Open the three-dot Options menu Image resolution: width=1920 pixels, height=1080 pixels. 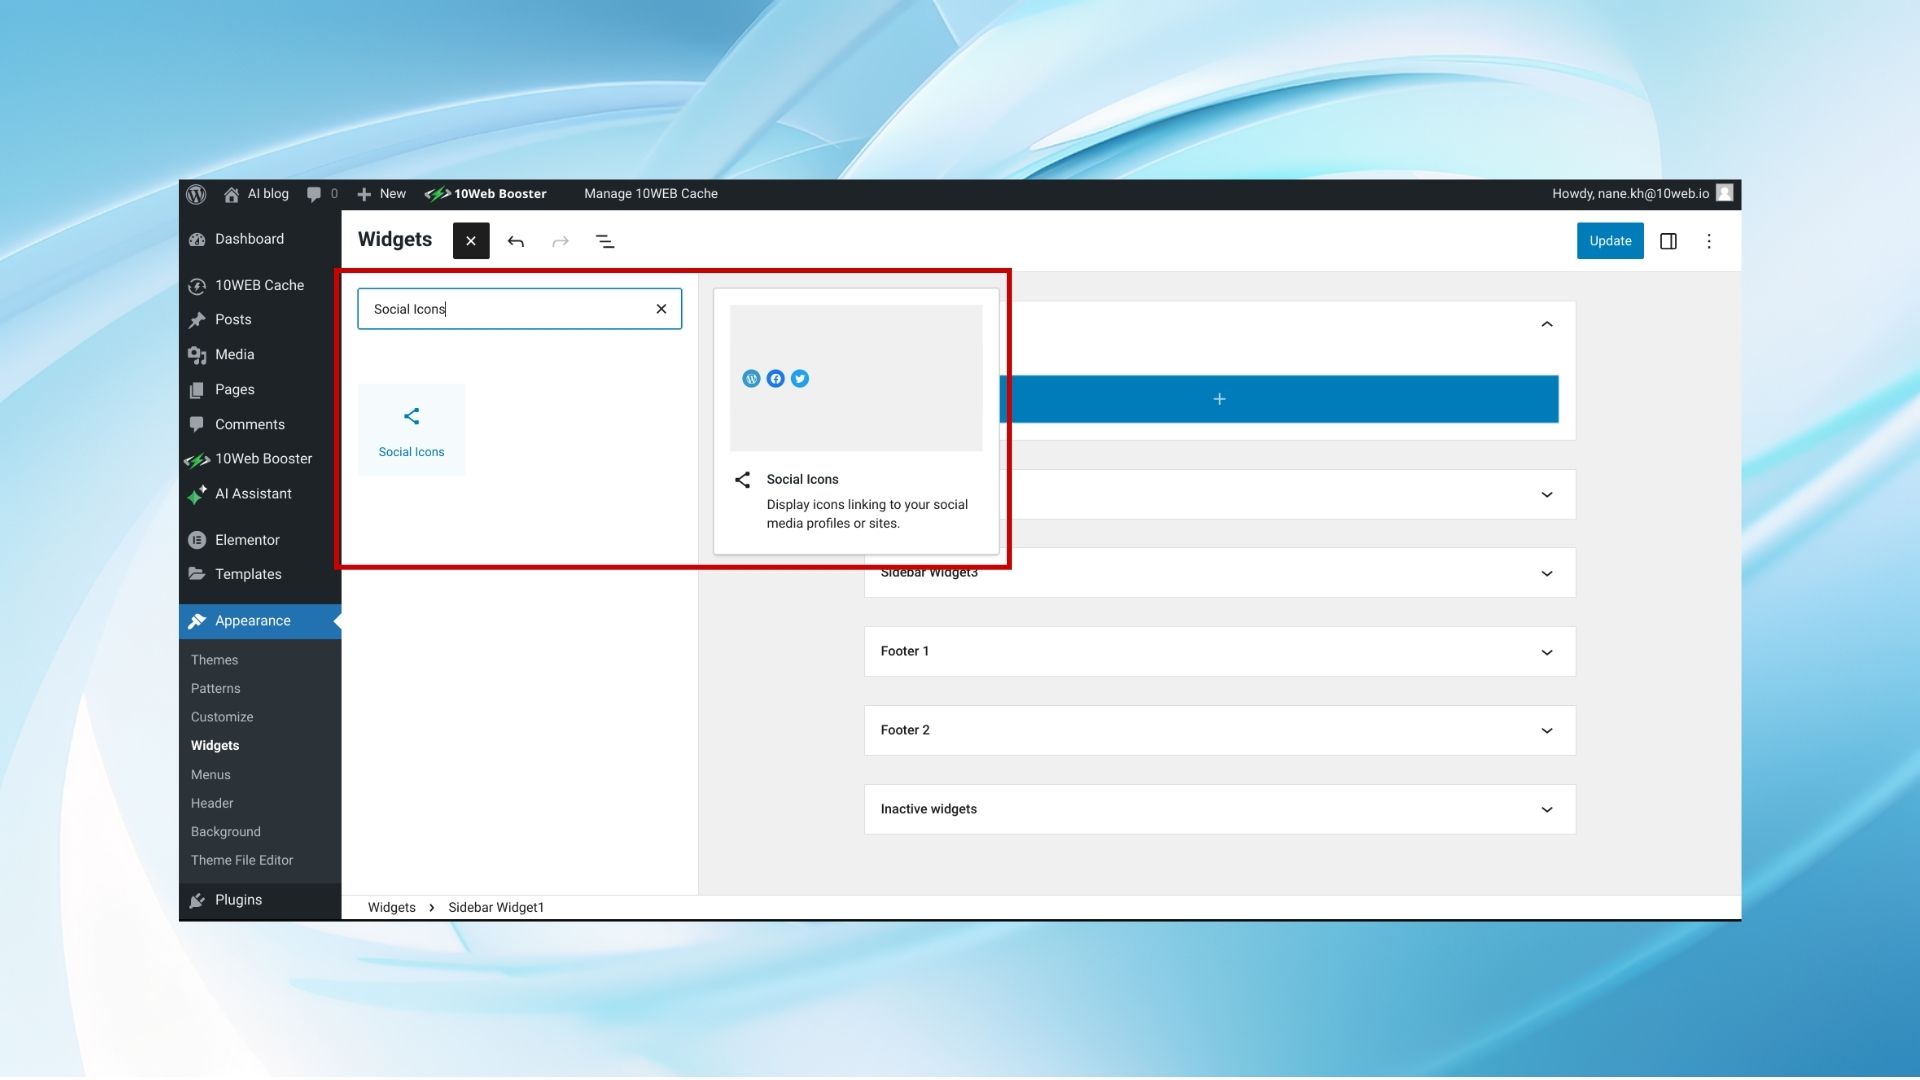(x=1709, y=241)
